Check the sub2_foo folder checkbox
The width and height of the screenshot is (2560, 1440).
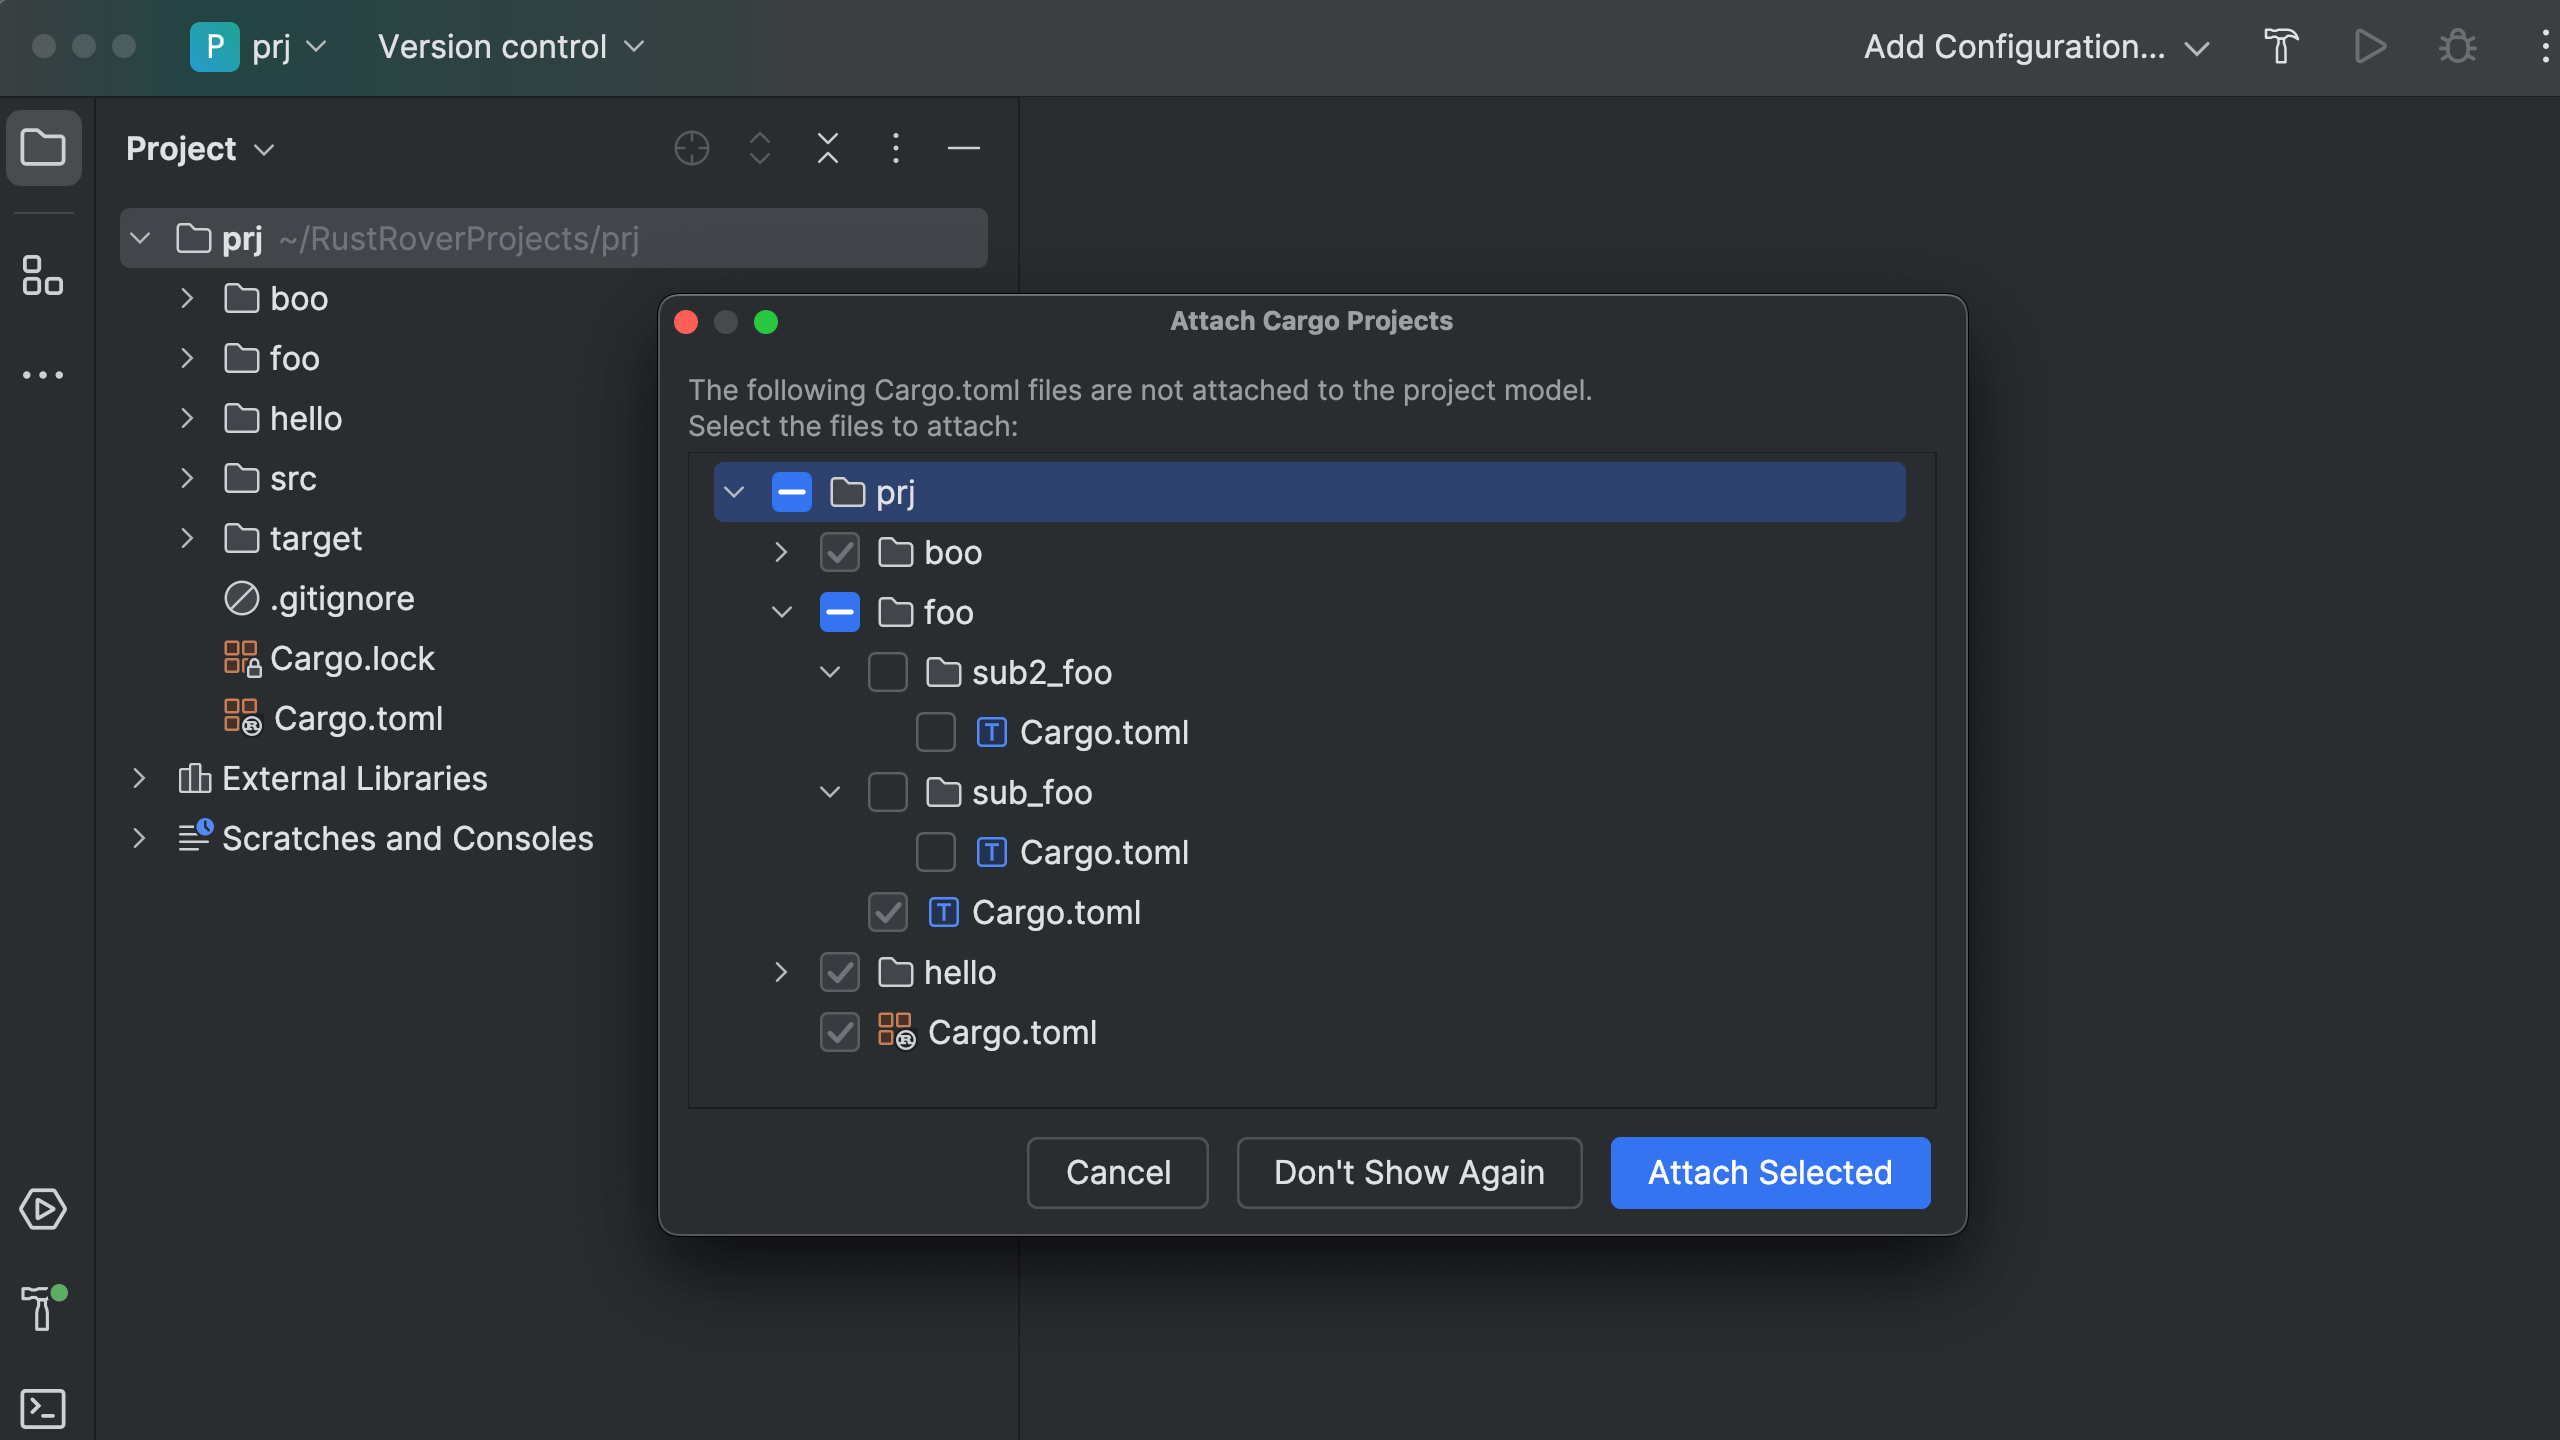click(x=887, y=672)
